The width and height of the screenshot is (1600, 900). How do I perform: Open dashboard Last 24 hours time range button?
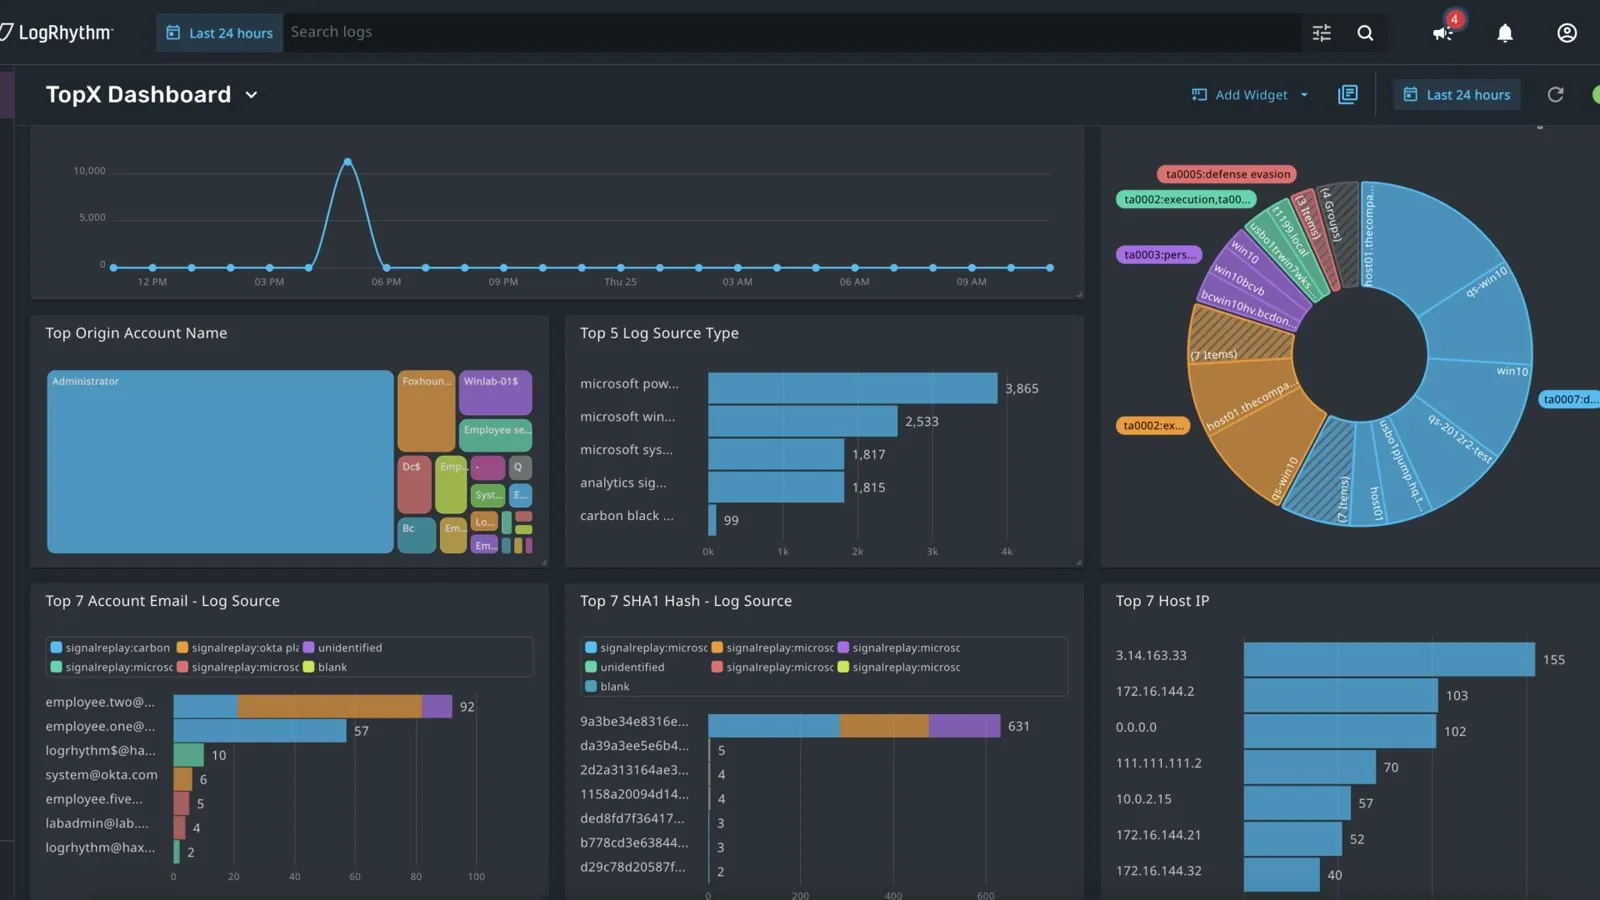(x=1457, y=95)
